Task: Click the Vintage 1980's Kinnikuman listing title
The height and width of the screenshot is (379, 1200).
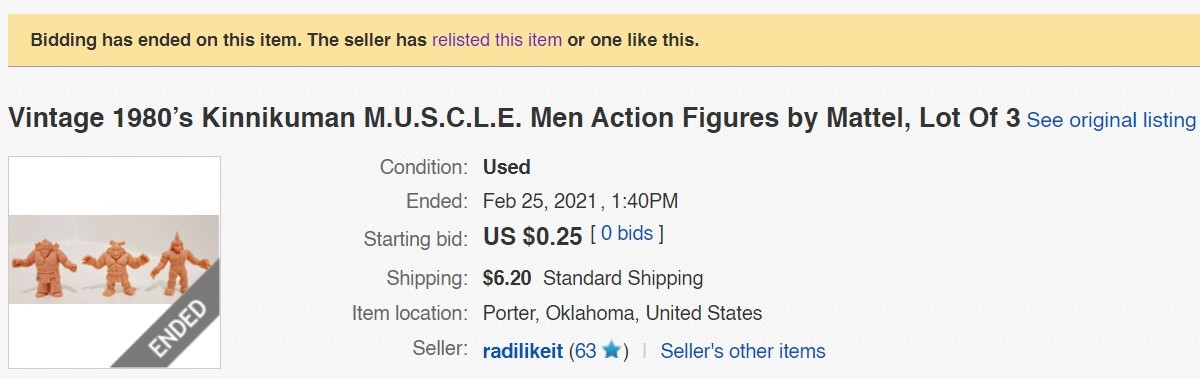Action: 514,119
